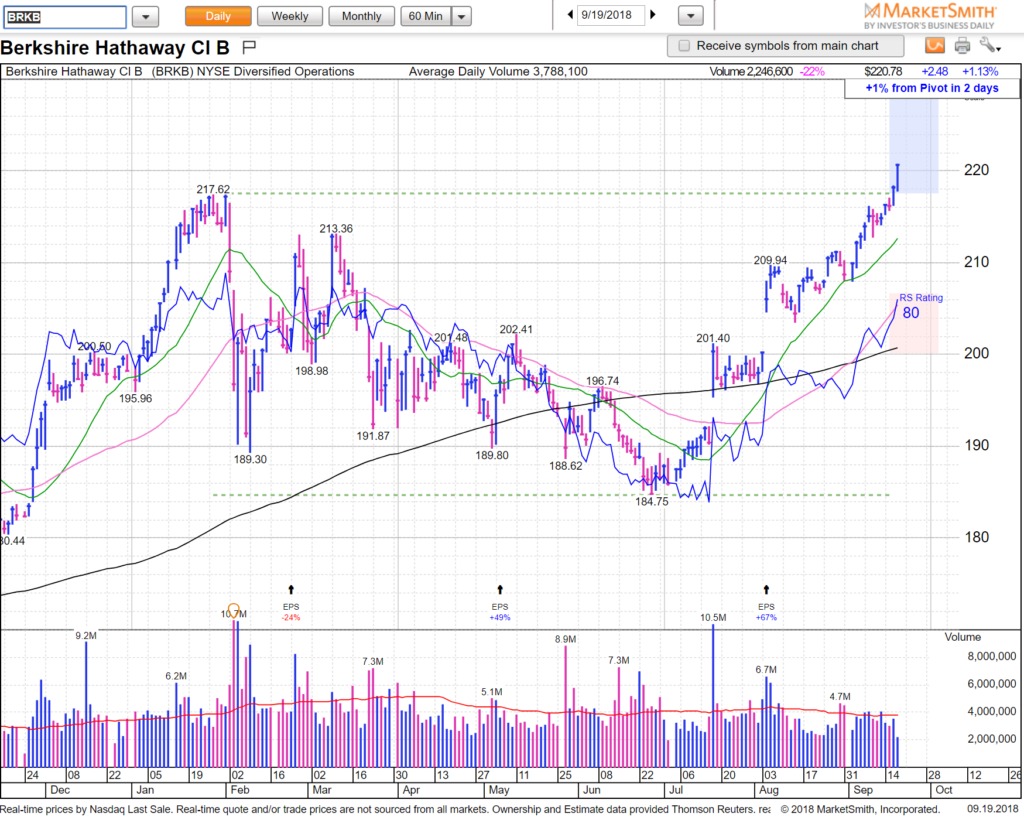Select Average Daily Volume 3,788,100 text
Viewport: 1024px width, 827px height.
point(498,72)
